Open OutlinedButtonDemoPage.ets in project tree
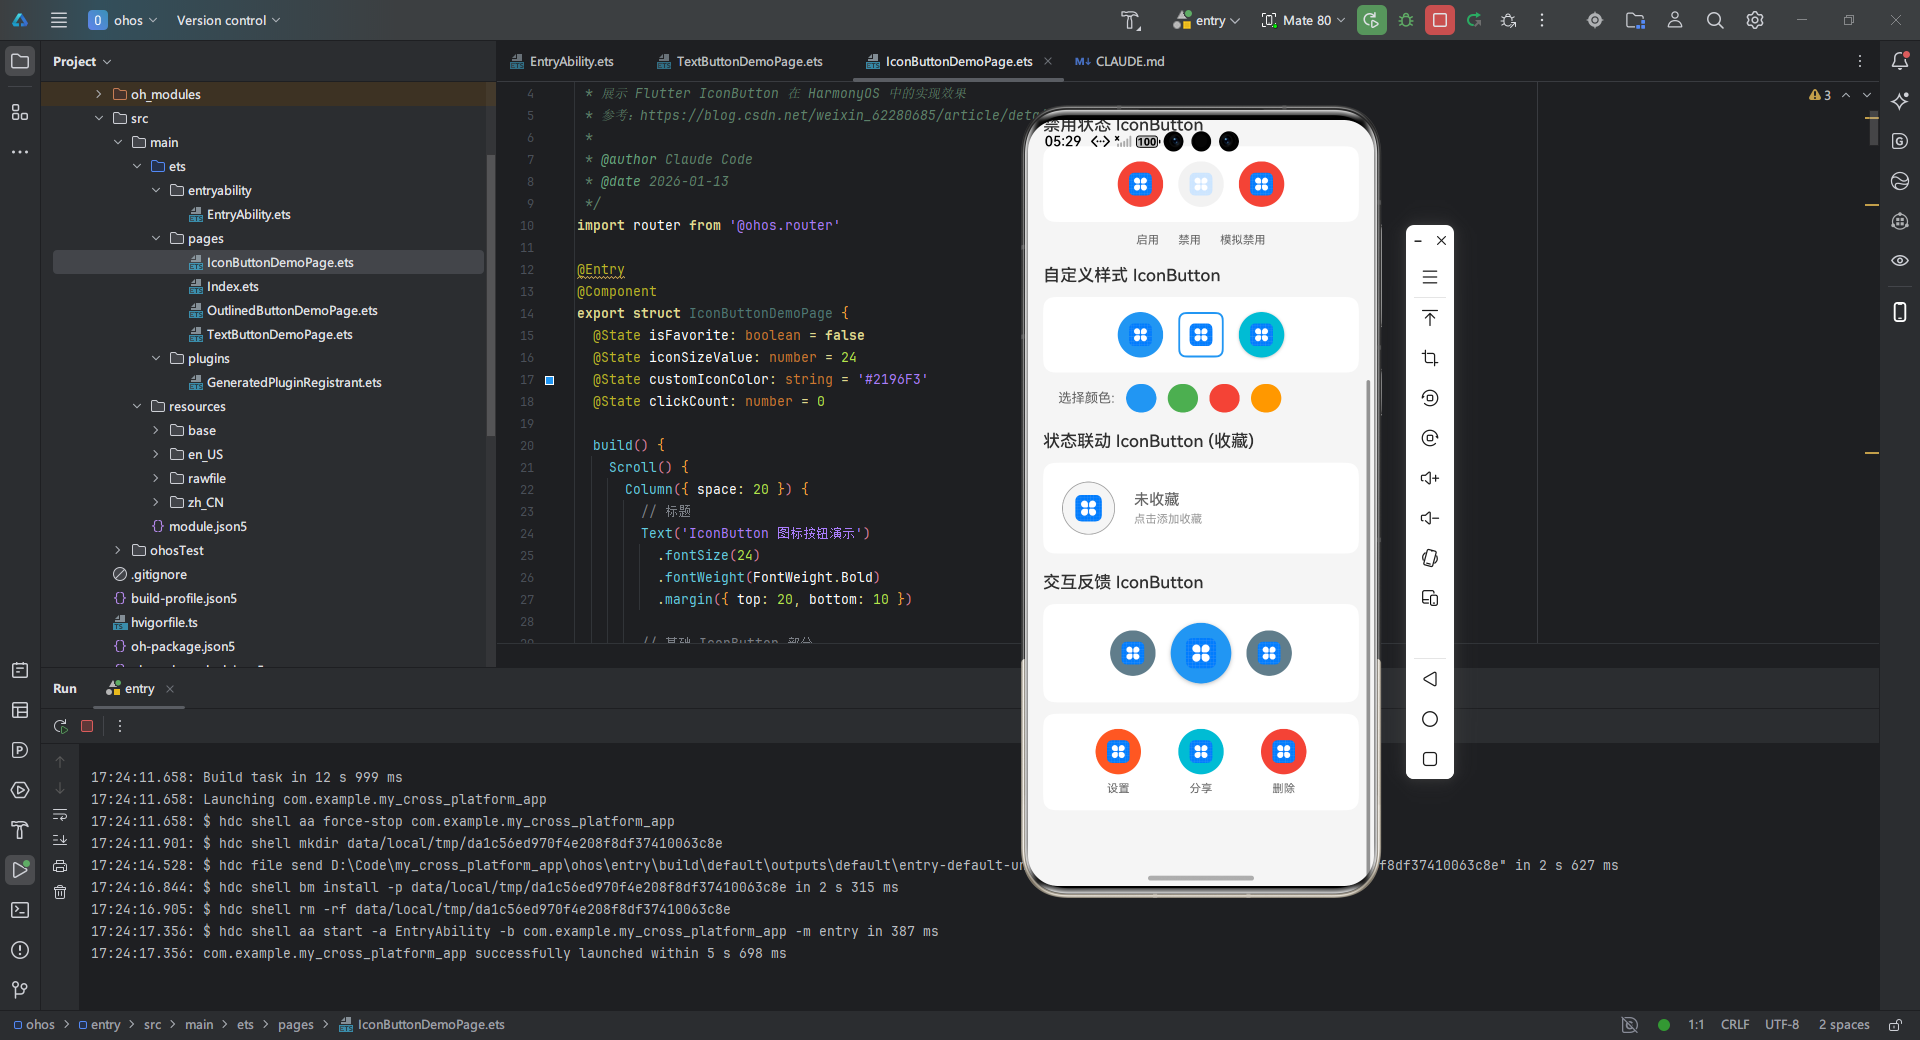This screenshot has height=1040, width=1920. 292,310
